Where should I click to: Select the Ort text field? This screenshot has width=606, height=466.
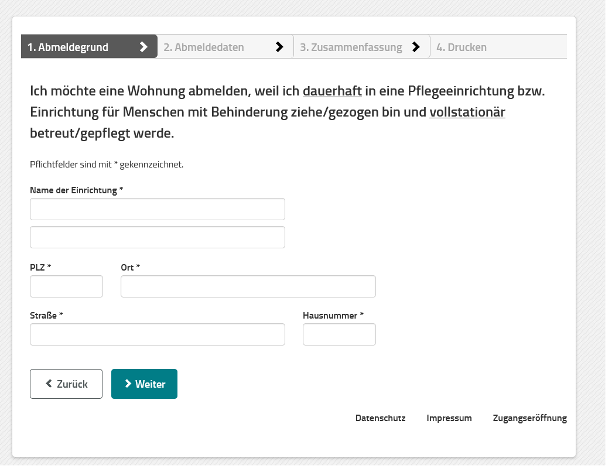click(x=248, y=287)
